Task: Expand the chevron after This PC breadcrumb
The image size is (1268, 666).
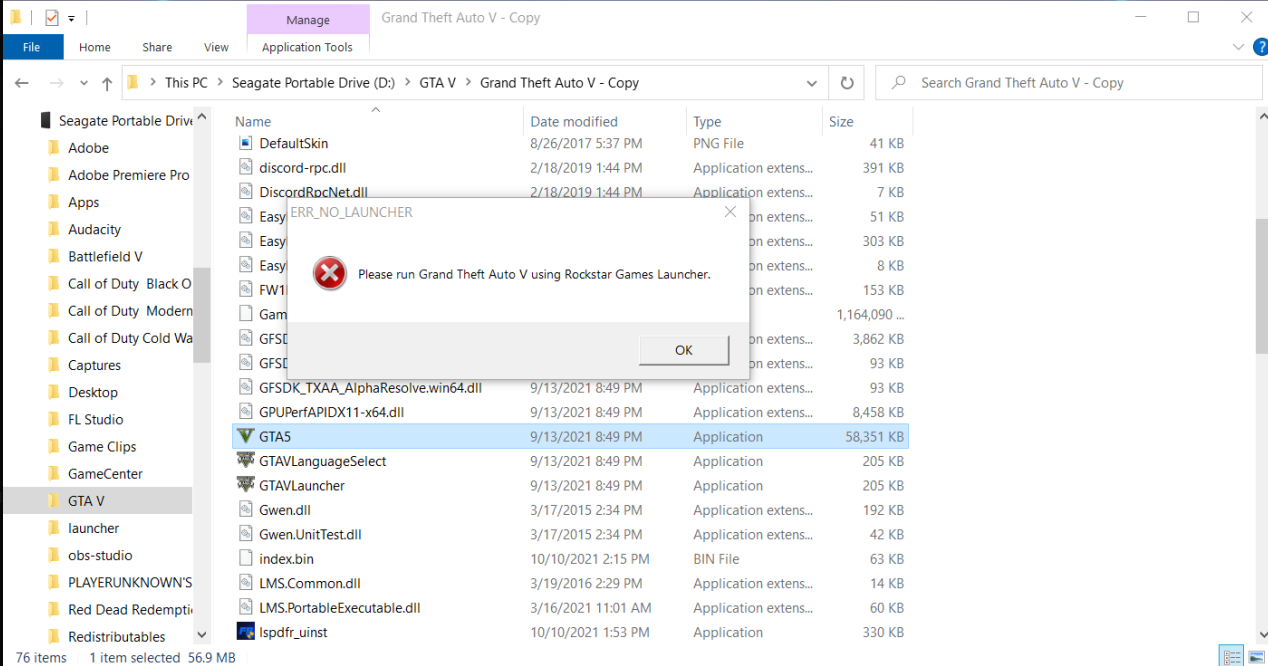Action: point(220,83)
